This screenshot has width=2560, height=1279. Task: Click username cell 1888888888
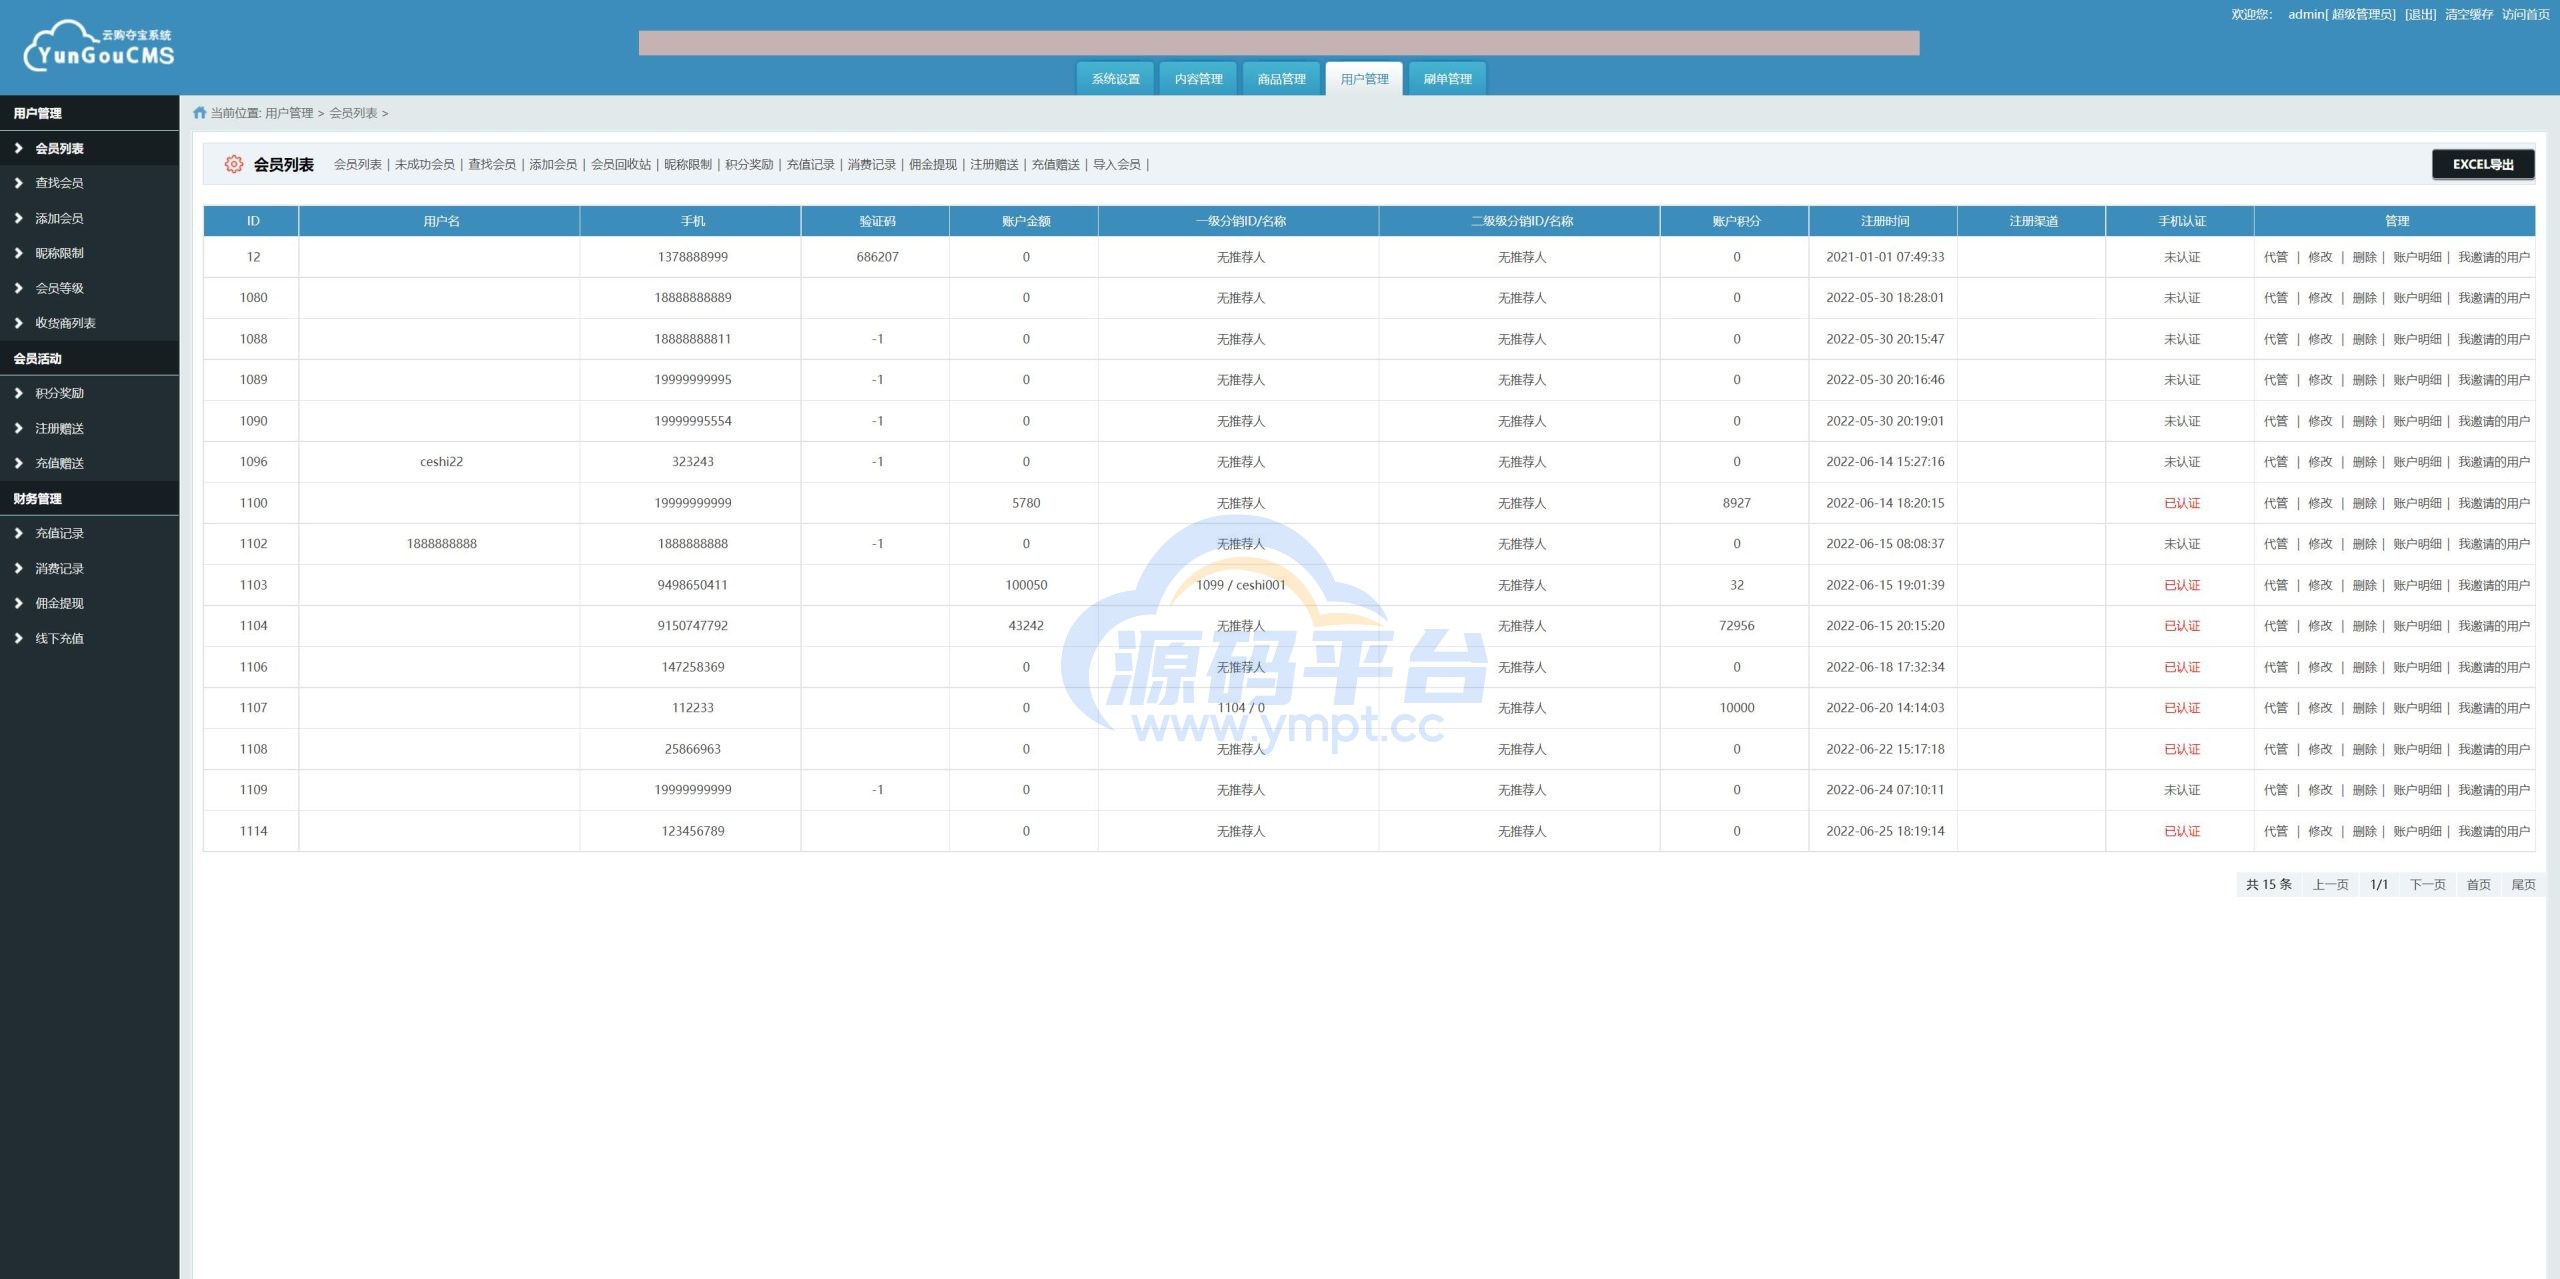tap(441, 544)
